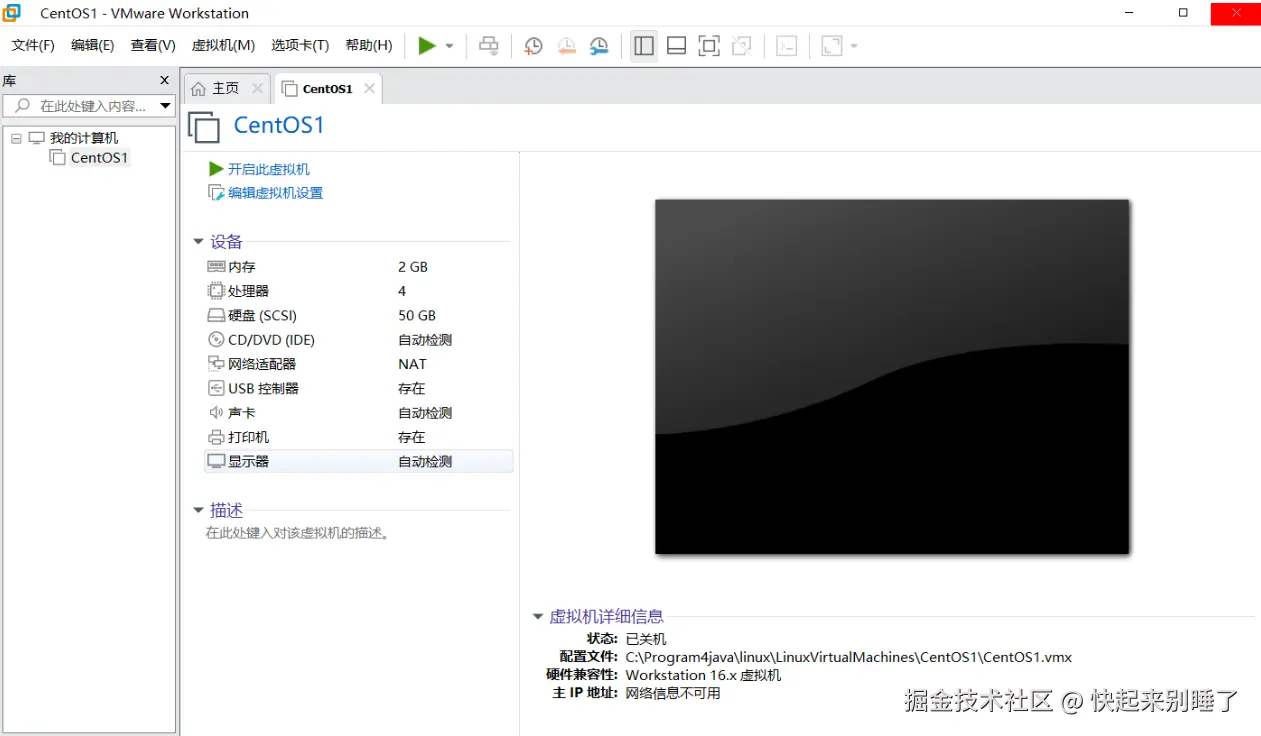Take a snapshot of this virtual machine

[533, 45]
